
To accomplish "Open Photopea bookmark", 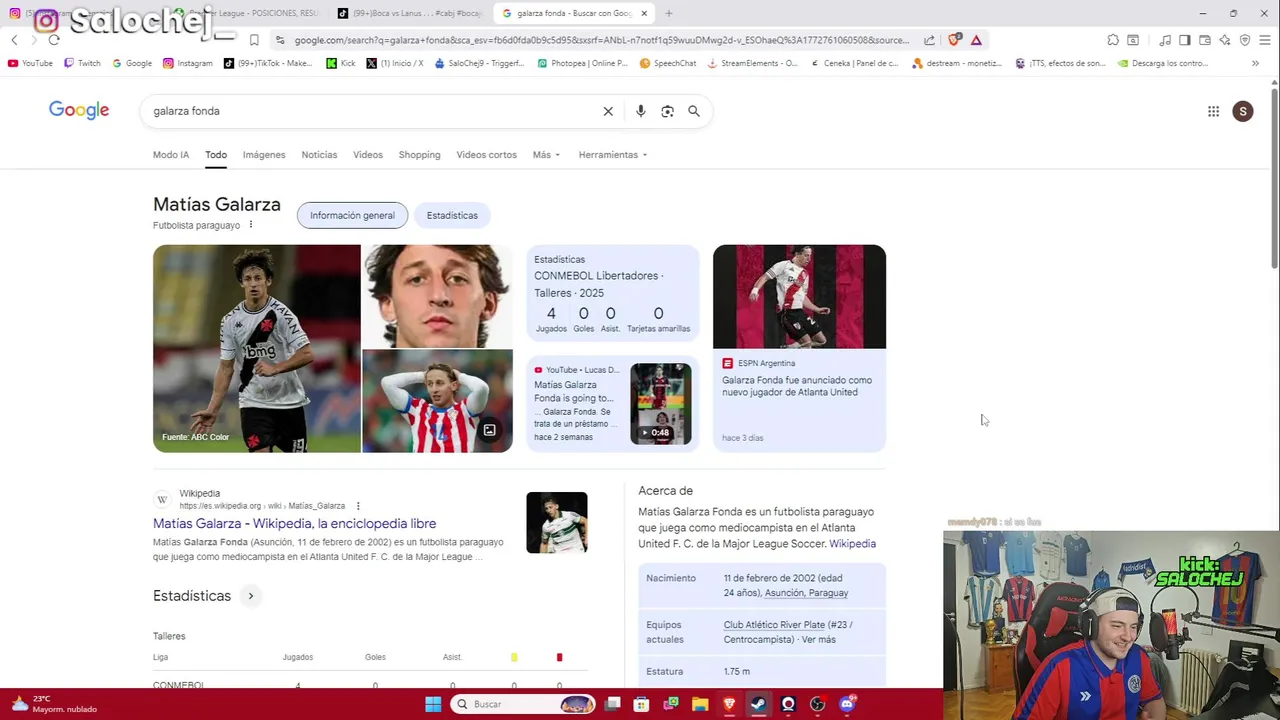I will click(x=582, y=63).
